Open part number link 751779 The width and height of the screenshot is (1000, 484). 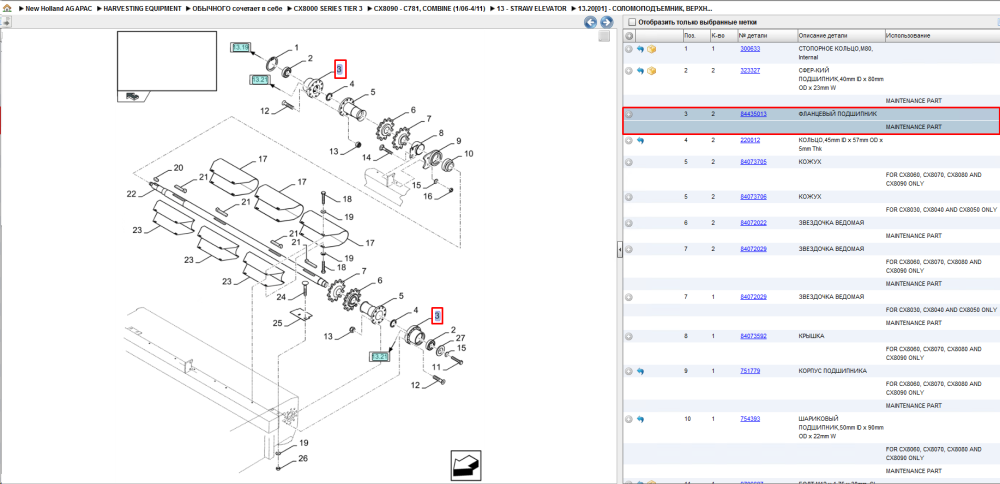749,370
